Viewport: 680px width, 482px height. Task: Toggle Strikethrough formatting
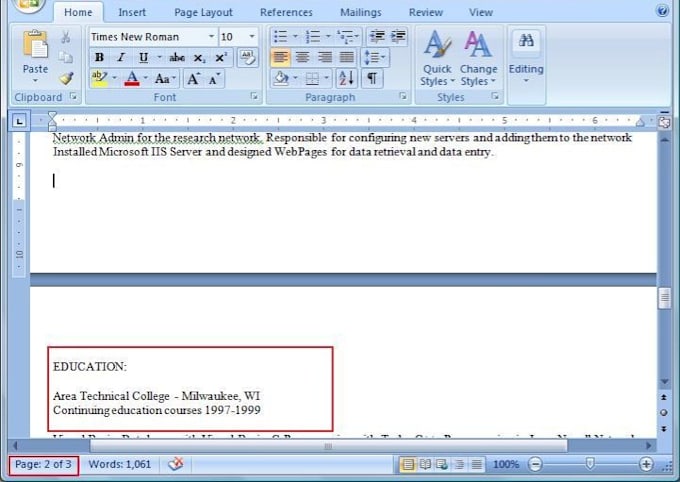coord(177,57)
